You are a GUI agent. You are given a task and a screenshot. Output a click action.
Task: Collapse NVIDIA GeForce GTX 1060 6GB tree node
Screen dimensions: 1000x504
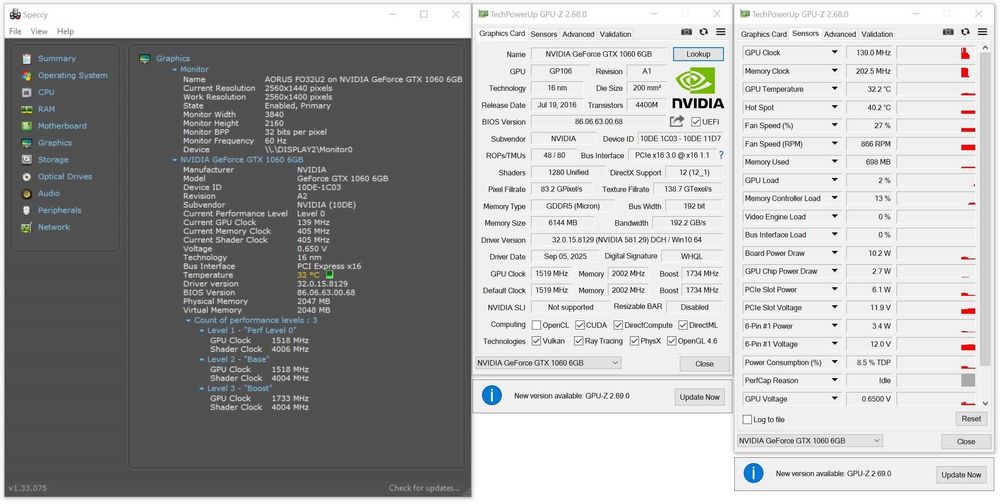point(175,160)
